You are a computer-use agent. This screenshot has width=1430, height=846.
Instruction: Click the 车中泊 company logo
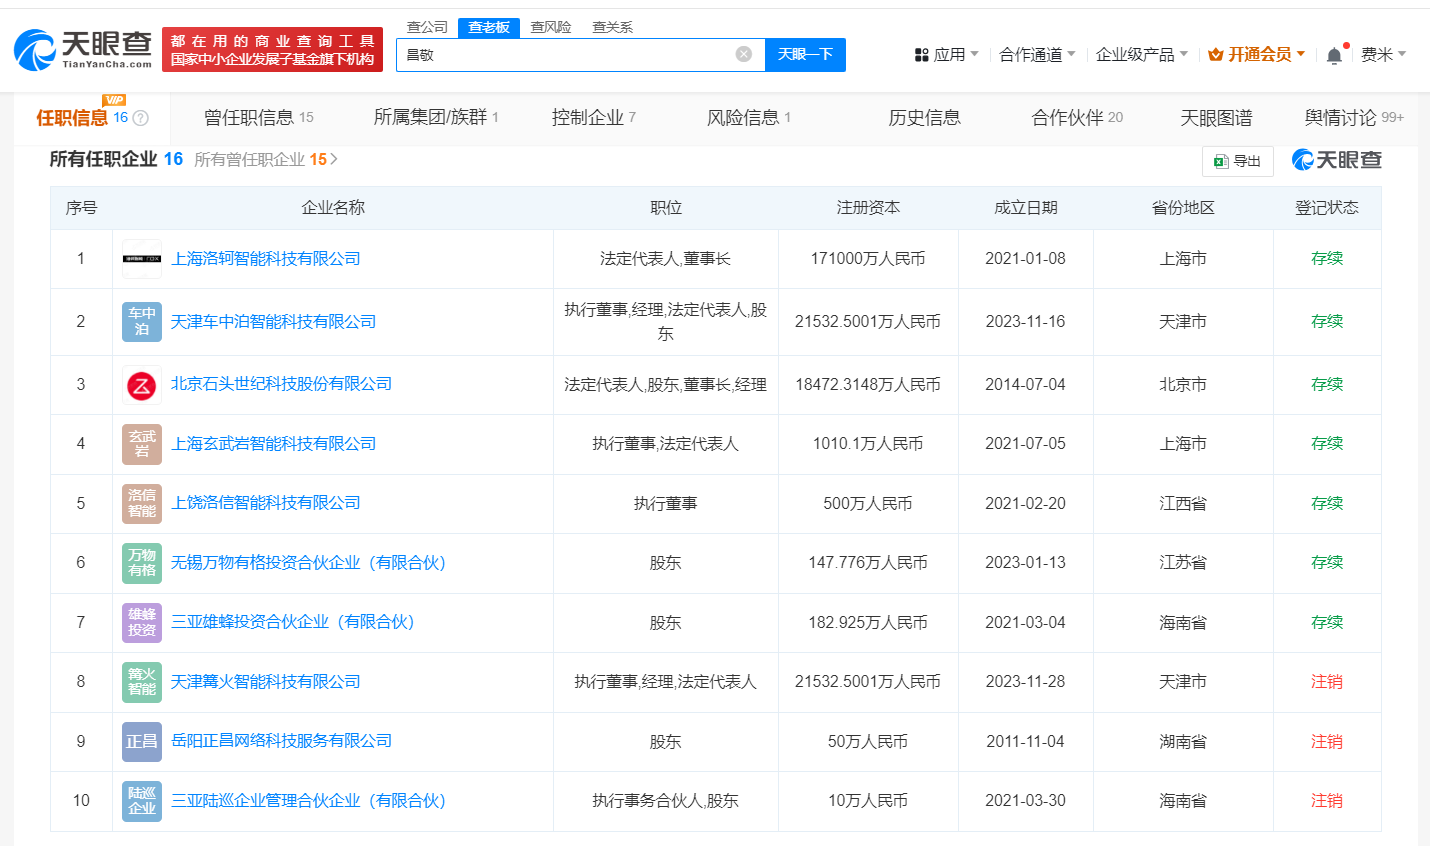142,322
